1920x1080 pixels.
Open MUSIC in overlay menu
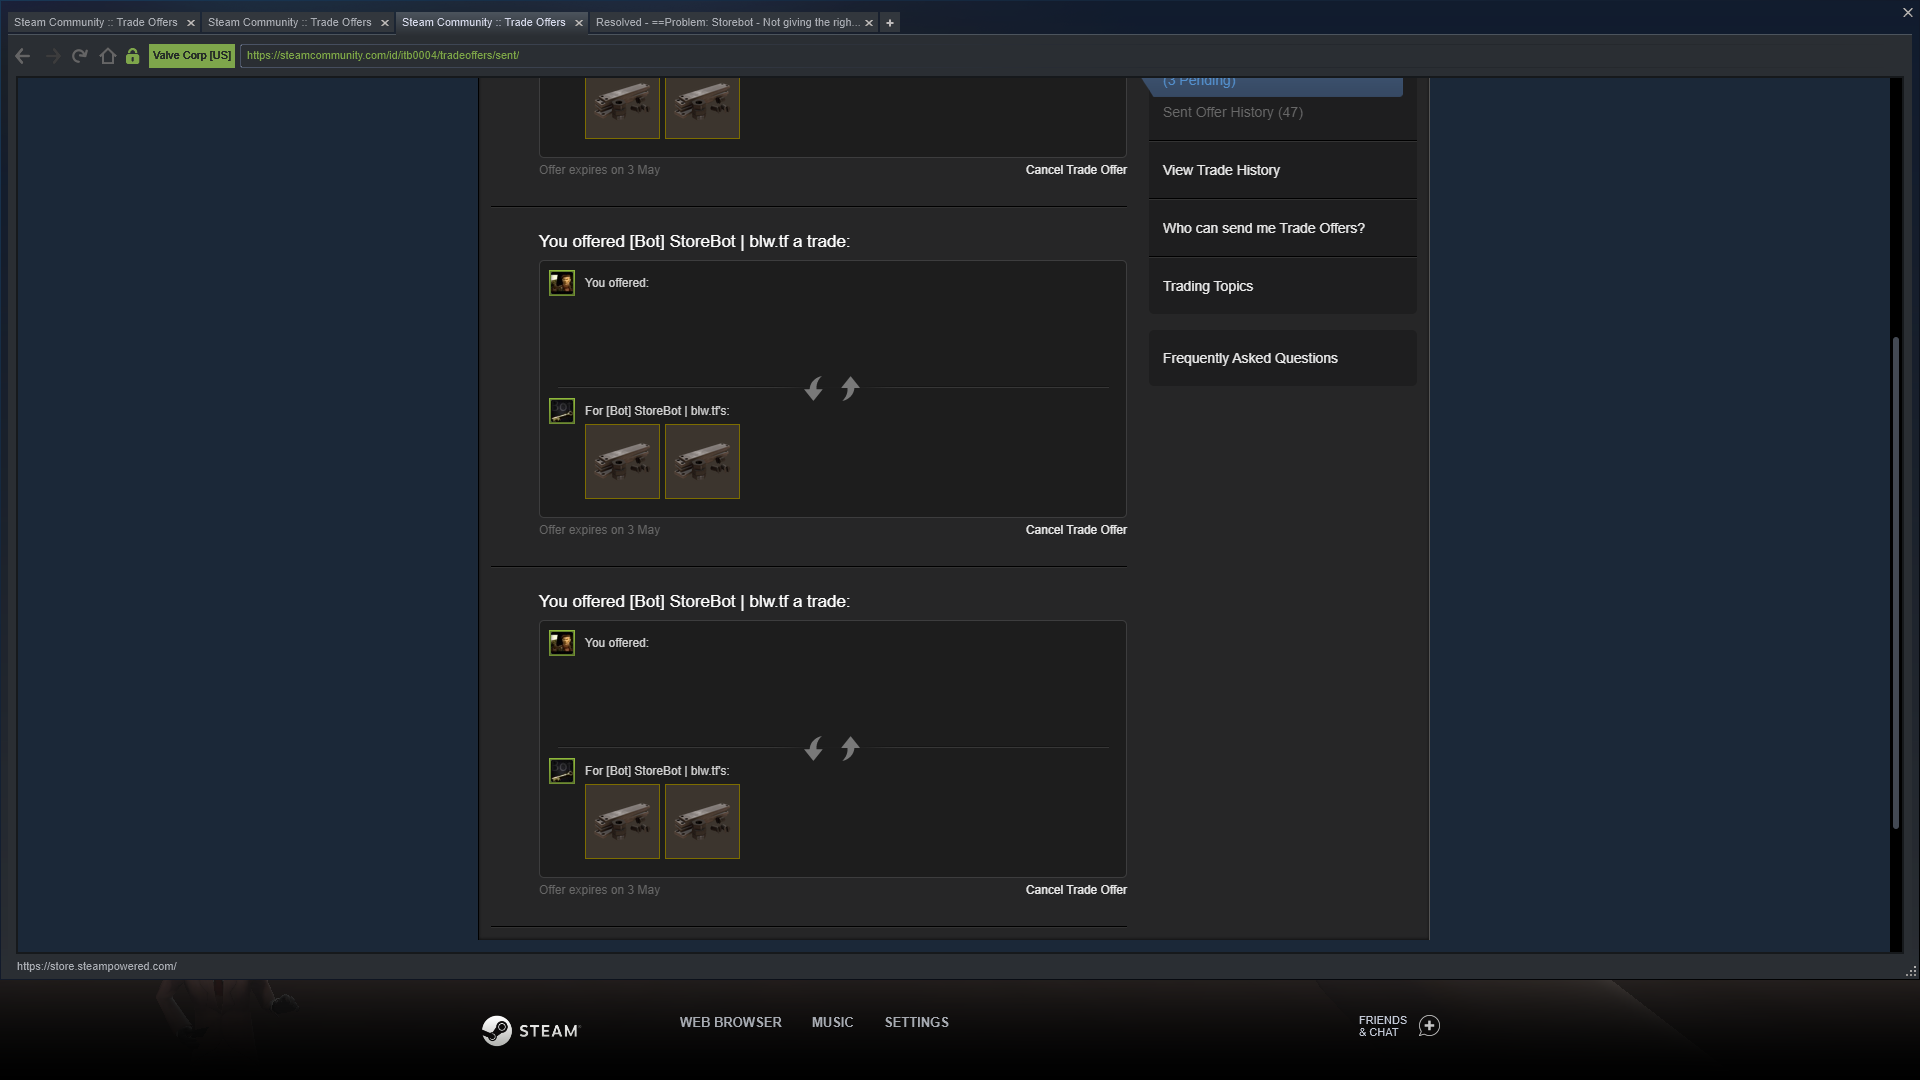pyautogui.click(x=832, y=1022)
